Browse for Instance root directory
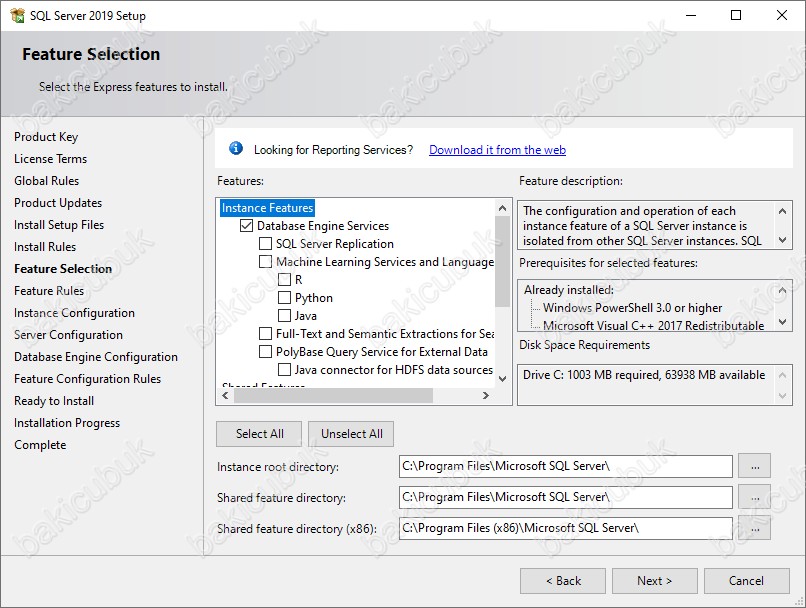Viewport: 806px width, 608px height. tap(755, 466)
